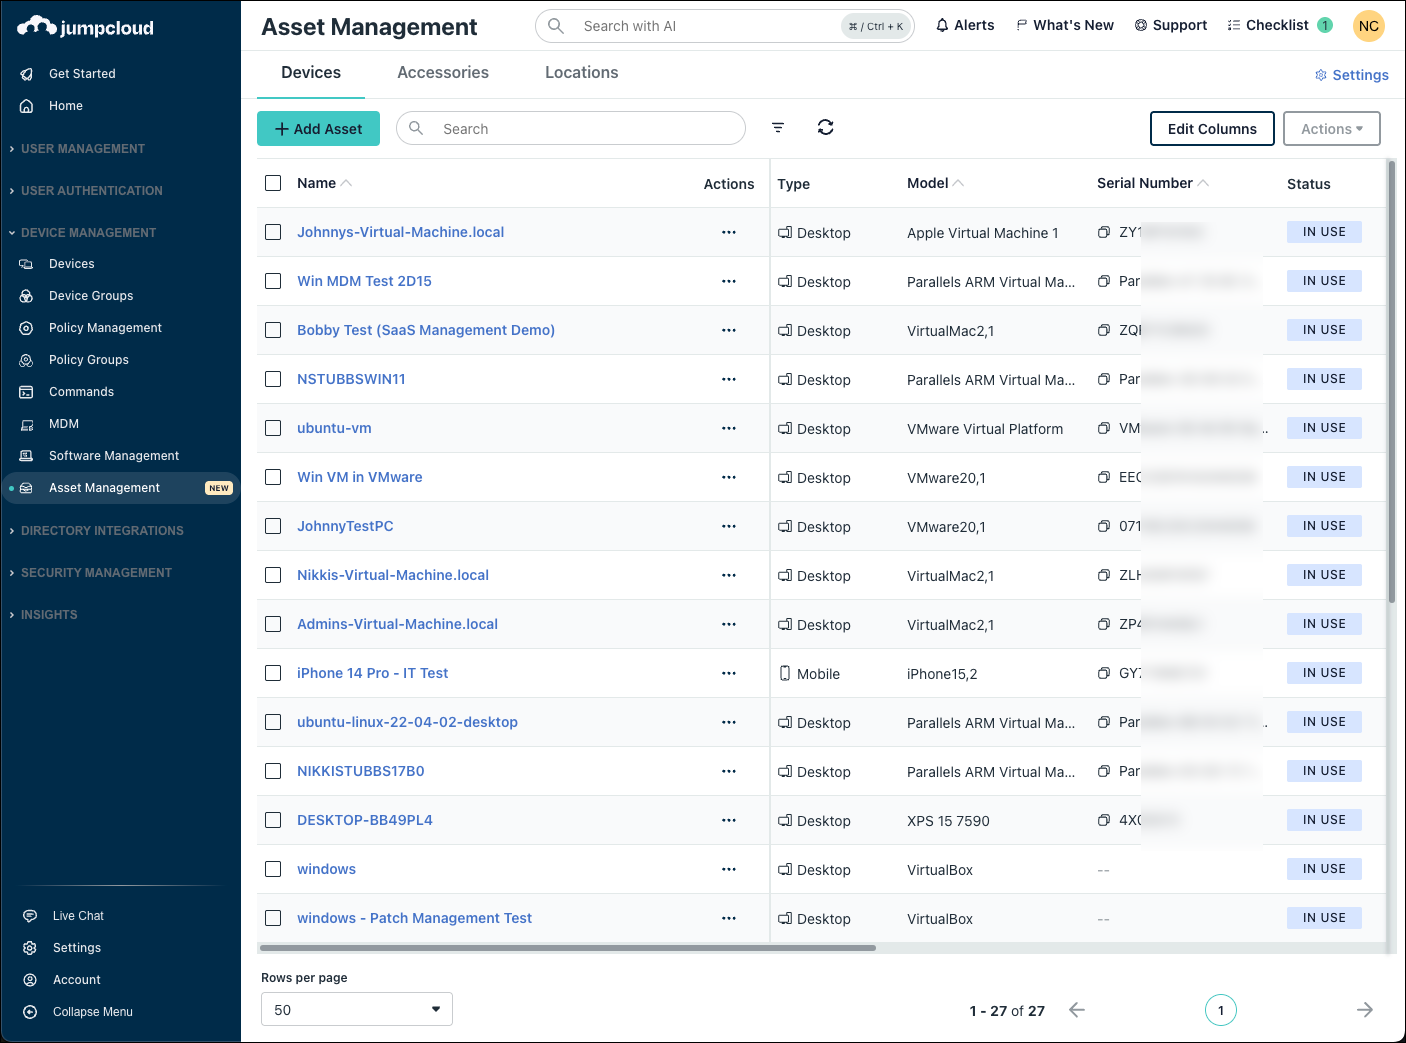
Task: Copy serial number for Johnnys-Virtual-Machine.local
Action: [1104, 232]
